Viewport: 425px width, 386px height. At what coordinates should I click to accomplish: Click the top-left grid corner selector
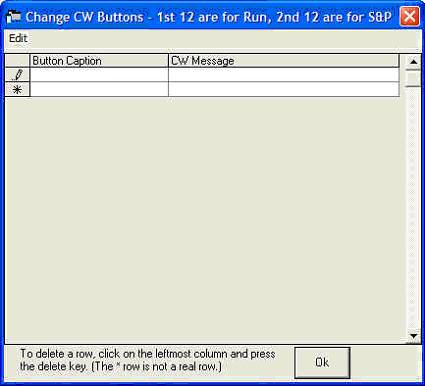click(17, 61)
